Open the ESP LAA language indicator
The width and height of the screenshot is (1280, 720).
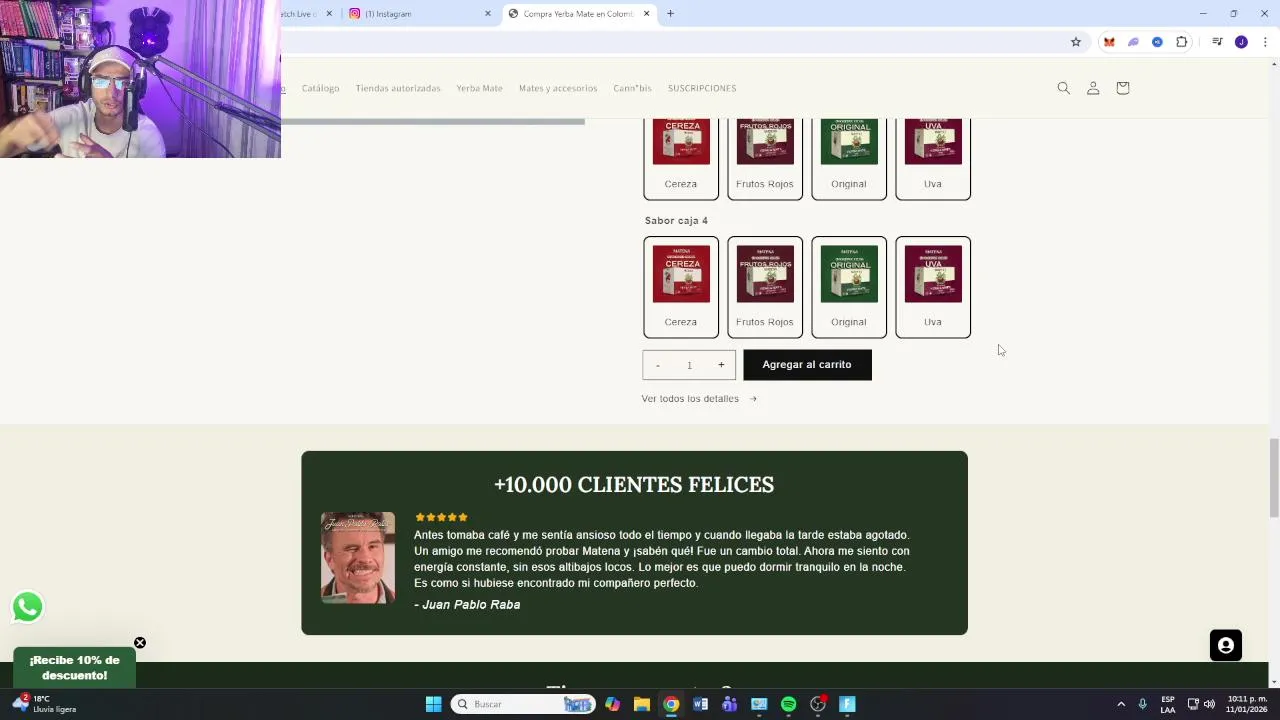pos(1168,704)
